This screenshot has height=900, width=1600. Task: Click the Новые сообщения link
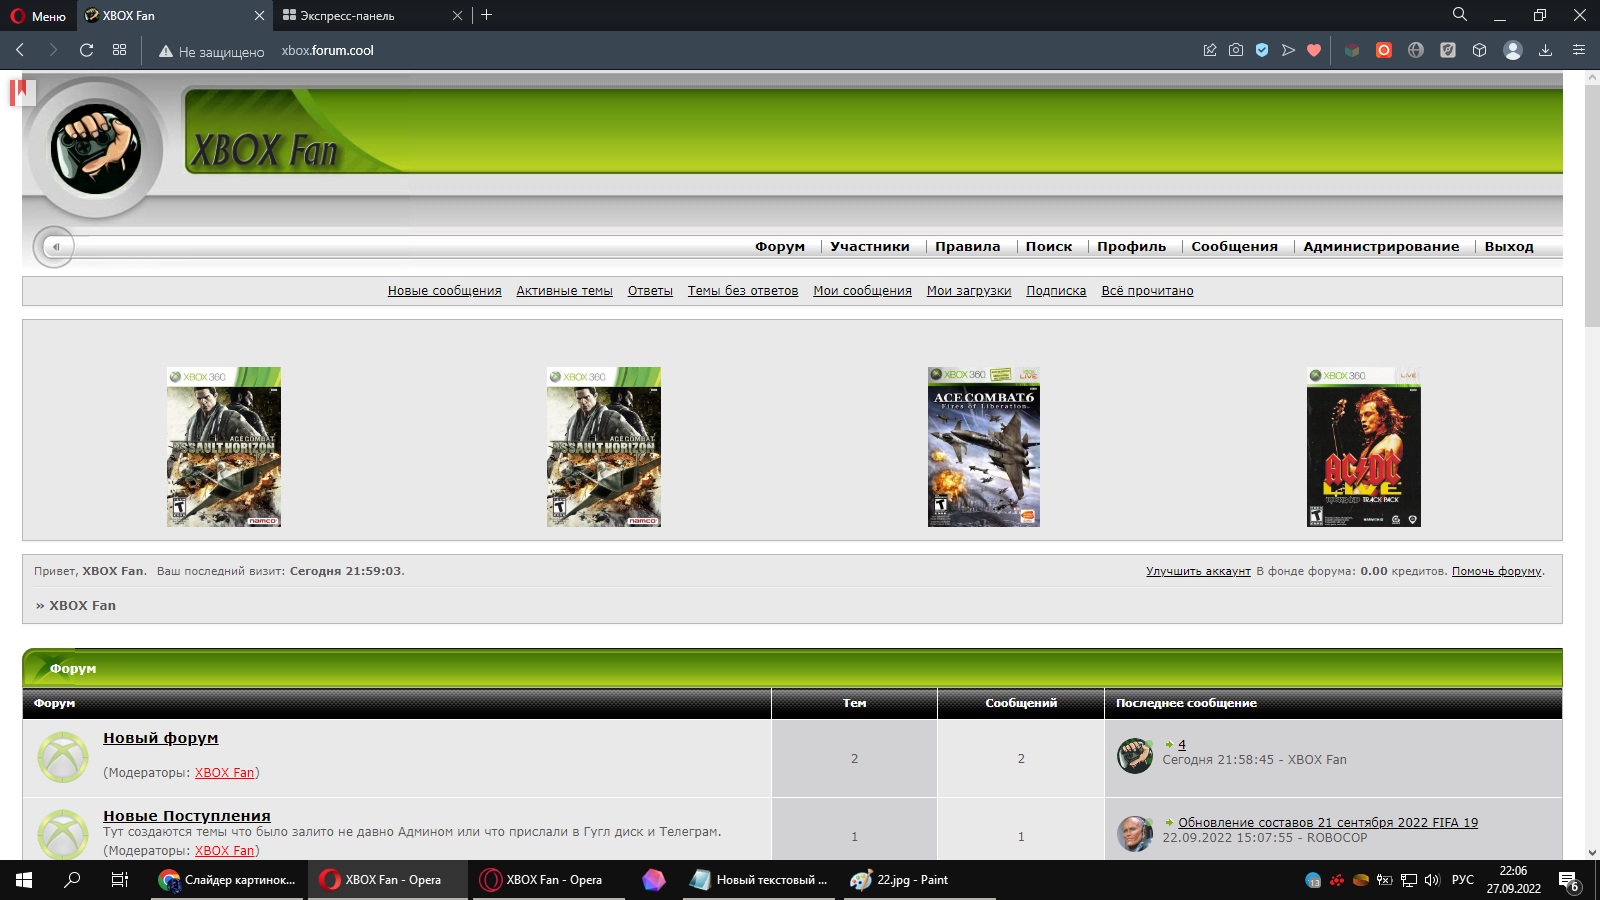click(444, 291)
